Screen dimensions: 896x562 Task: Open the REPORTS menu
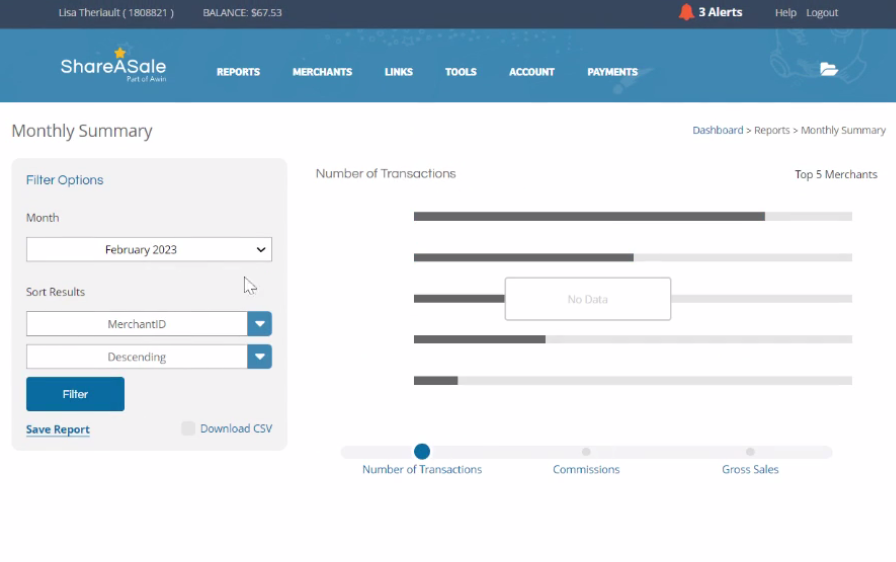tap(238, 72)
